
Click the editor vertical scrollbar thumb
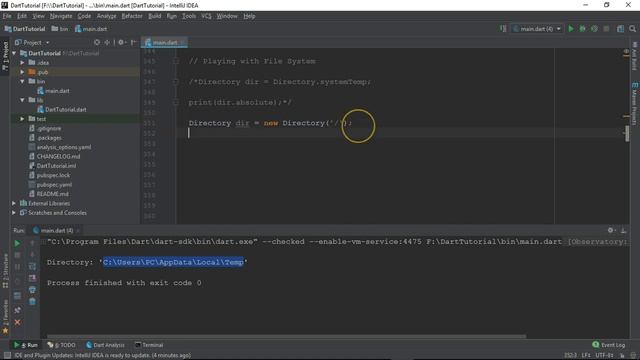pos(627,134)
